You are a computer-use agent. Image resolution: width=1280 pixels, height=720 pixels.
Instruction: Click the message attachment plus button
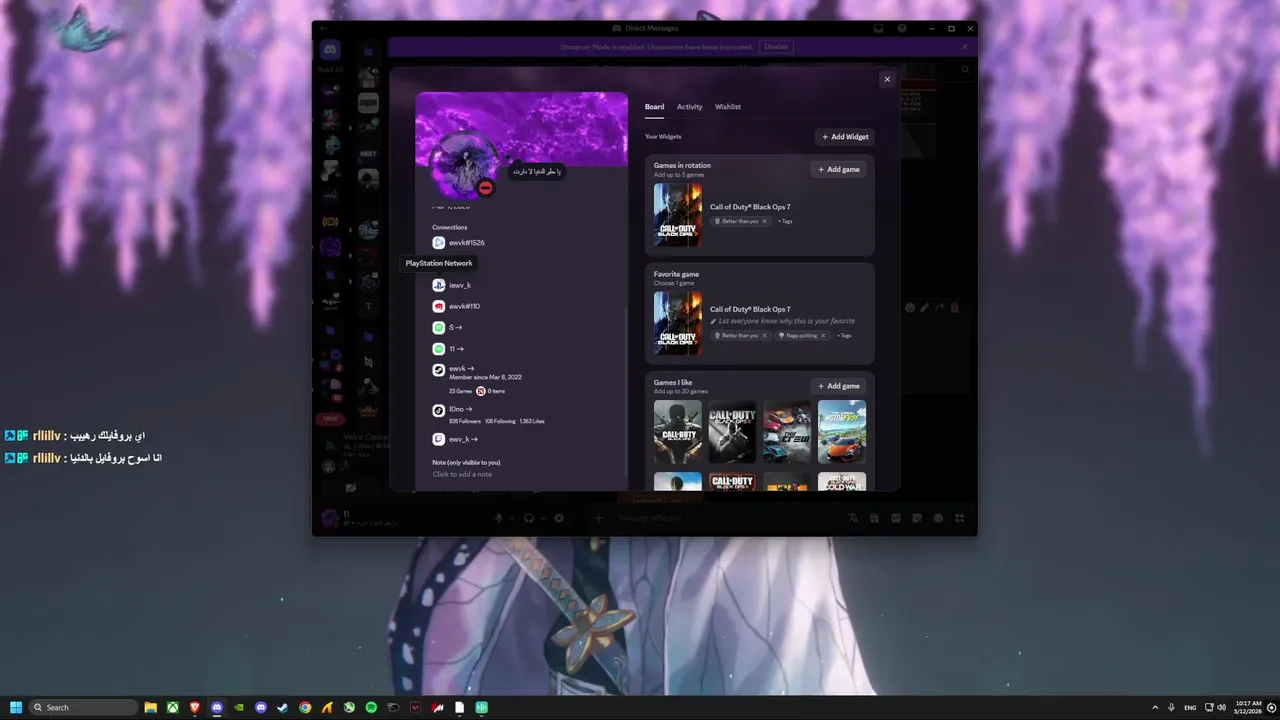(x=599, y=518)
